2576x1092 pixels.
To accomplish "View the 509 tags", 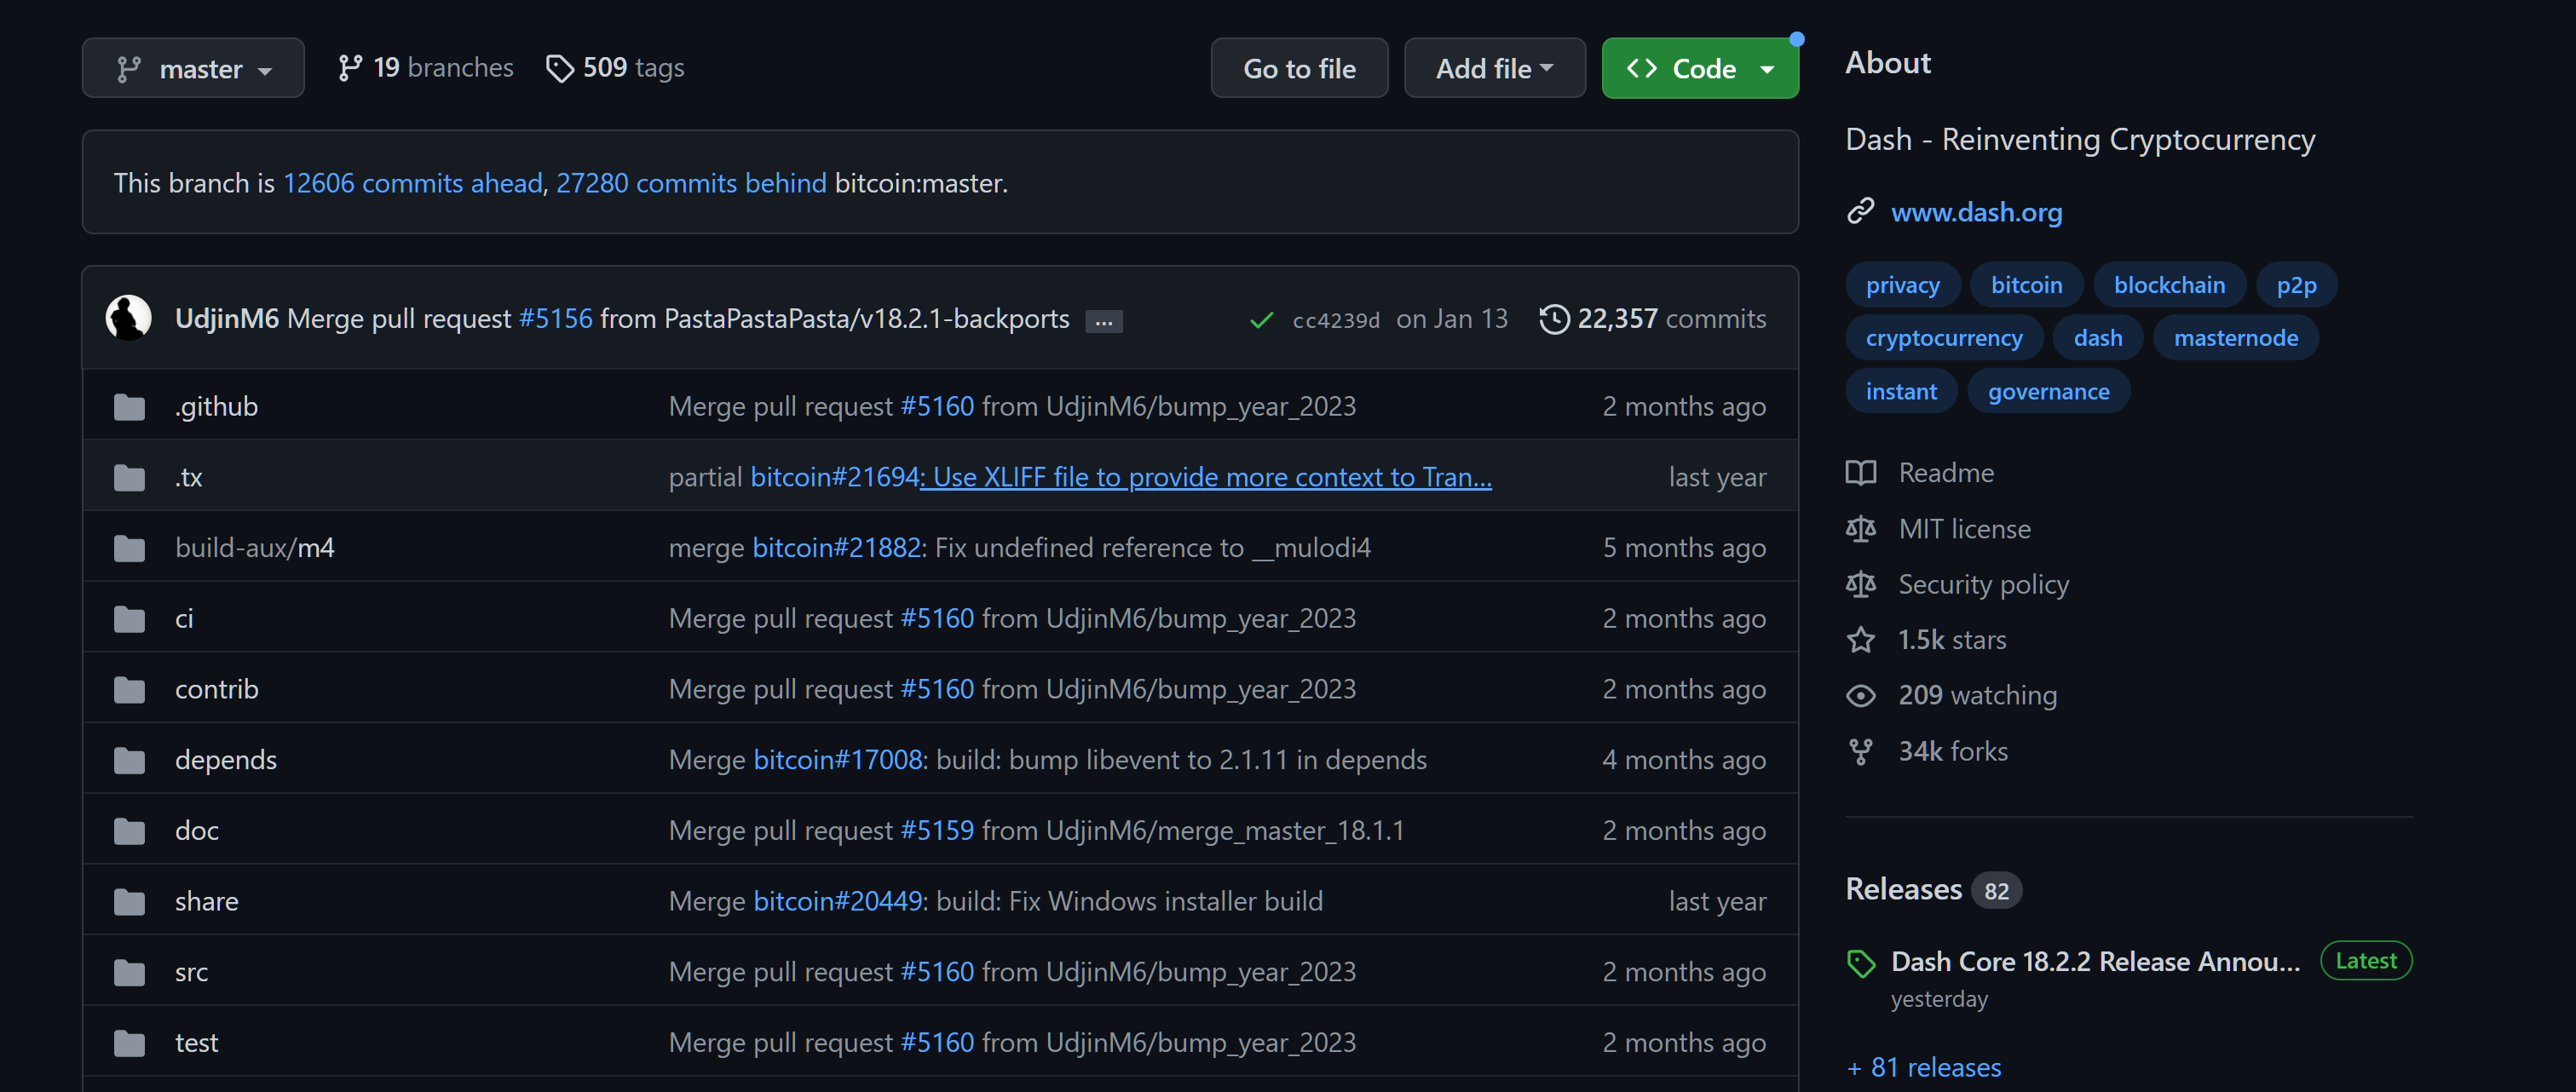I will point(615,68).
